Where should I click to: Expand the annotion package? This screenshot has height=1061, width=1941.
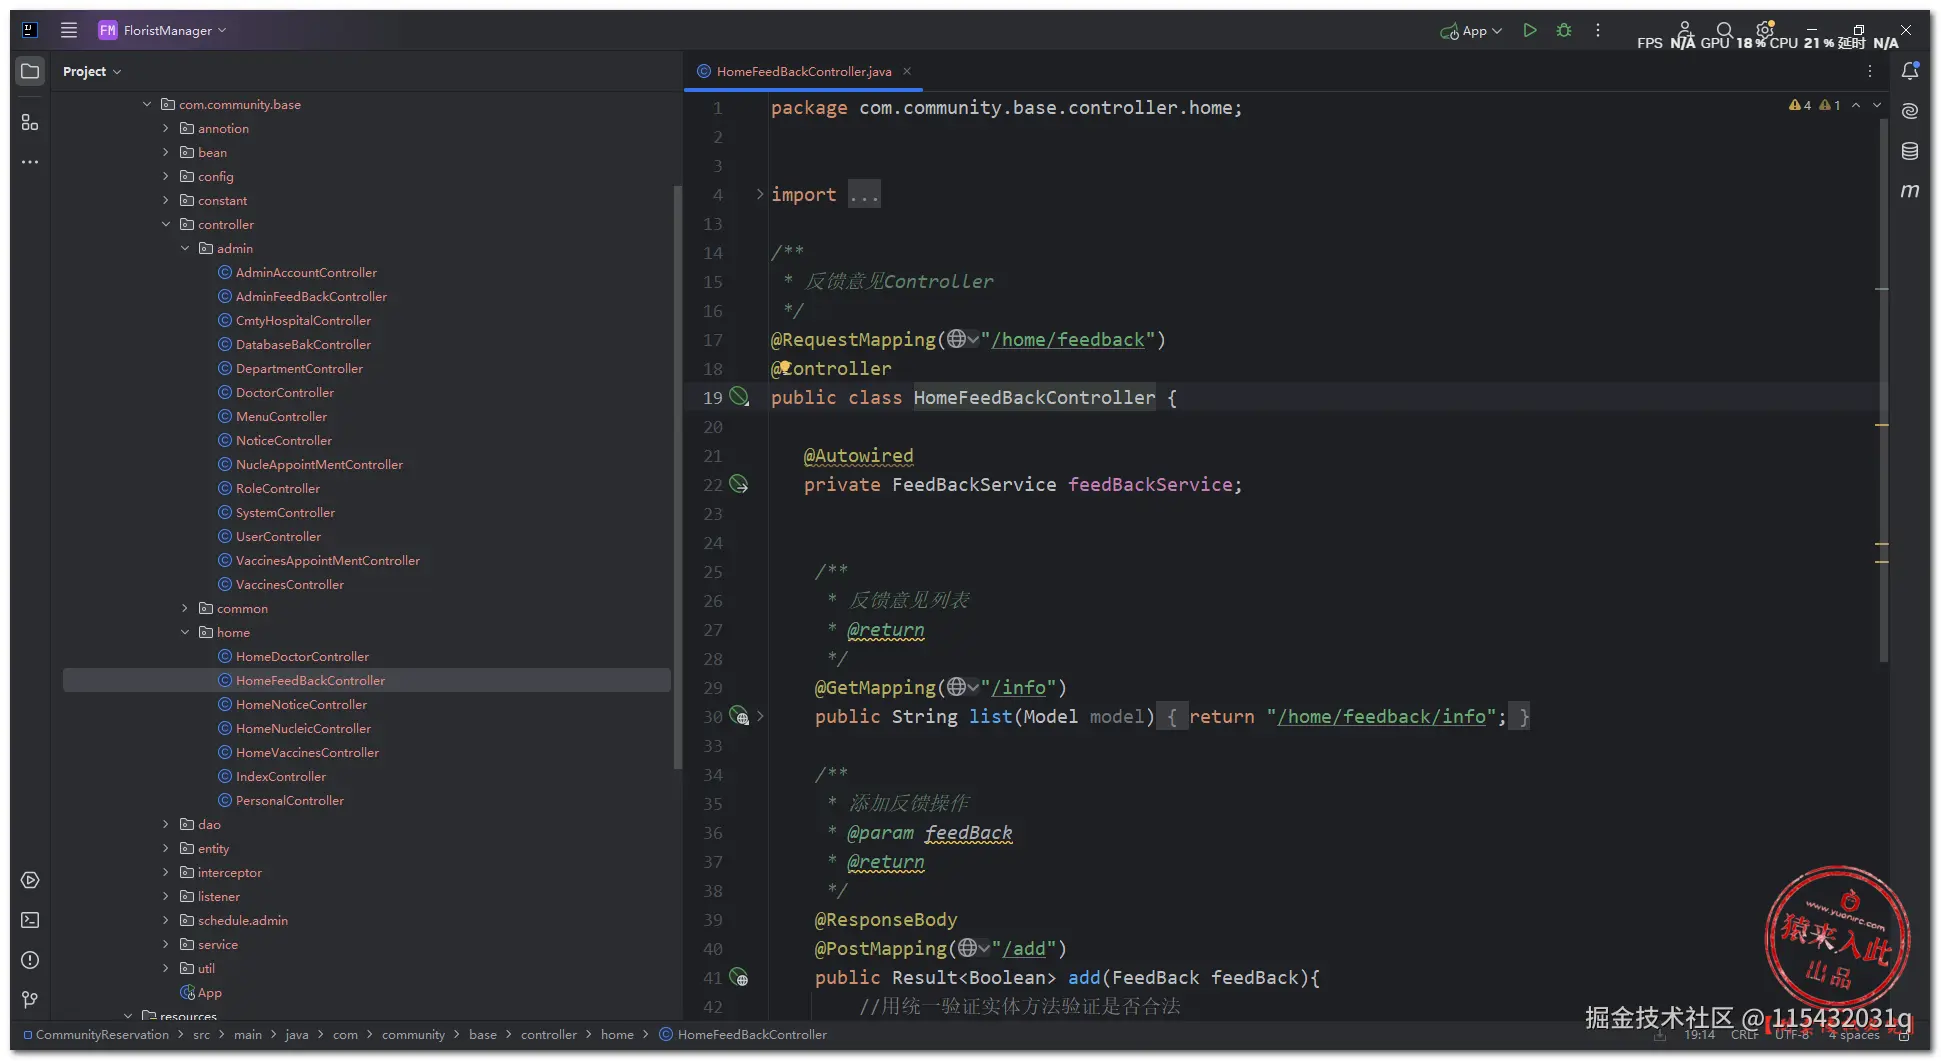point(166,128)
